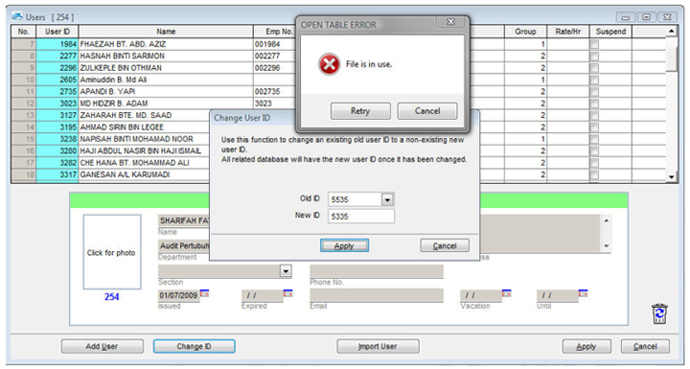Click User ID cell 3280
The width and height of the screenshot is (690, 369).
[x=58, y=151]
